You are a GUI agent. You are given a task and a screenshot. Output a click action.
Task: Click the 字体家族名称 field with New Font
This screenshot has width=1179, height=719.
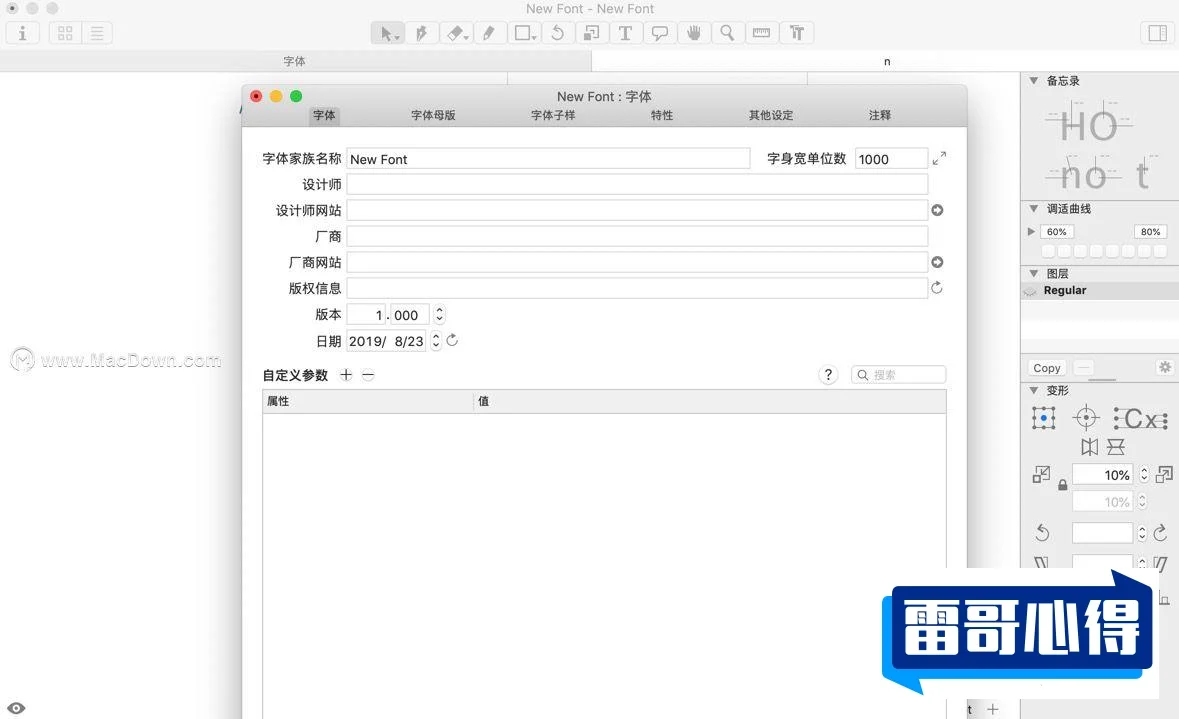[548, 159]
